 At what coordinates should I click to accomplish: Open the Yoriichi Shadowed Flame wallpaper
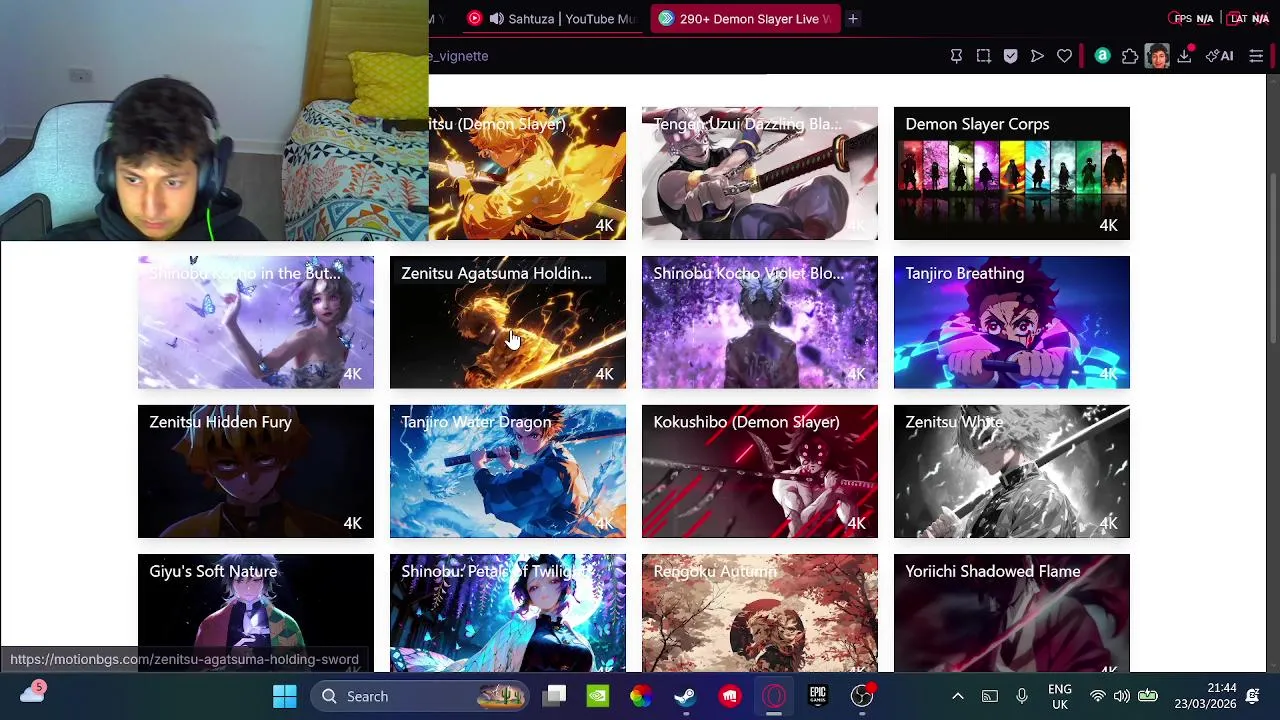click(x=1012, y=612)
